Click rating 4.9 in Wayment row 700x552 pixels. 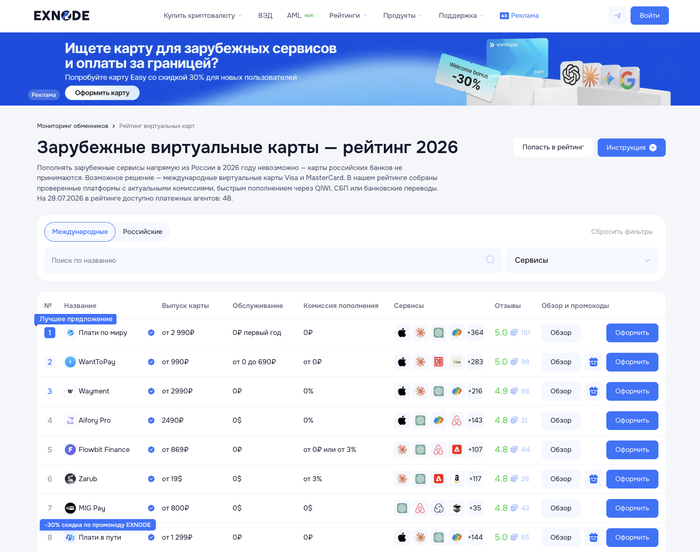coord(501,391)
